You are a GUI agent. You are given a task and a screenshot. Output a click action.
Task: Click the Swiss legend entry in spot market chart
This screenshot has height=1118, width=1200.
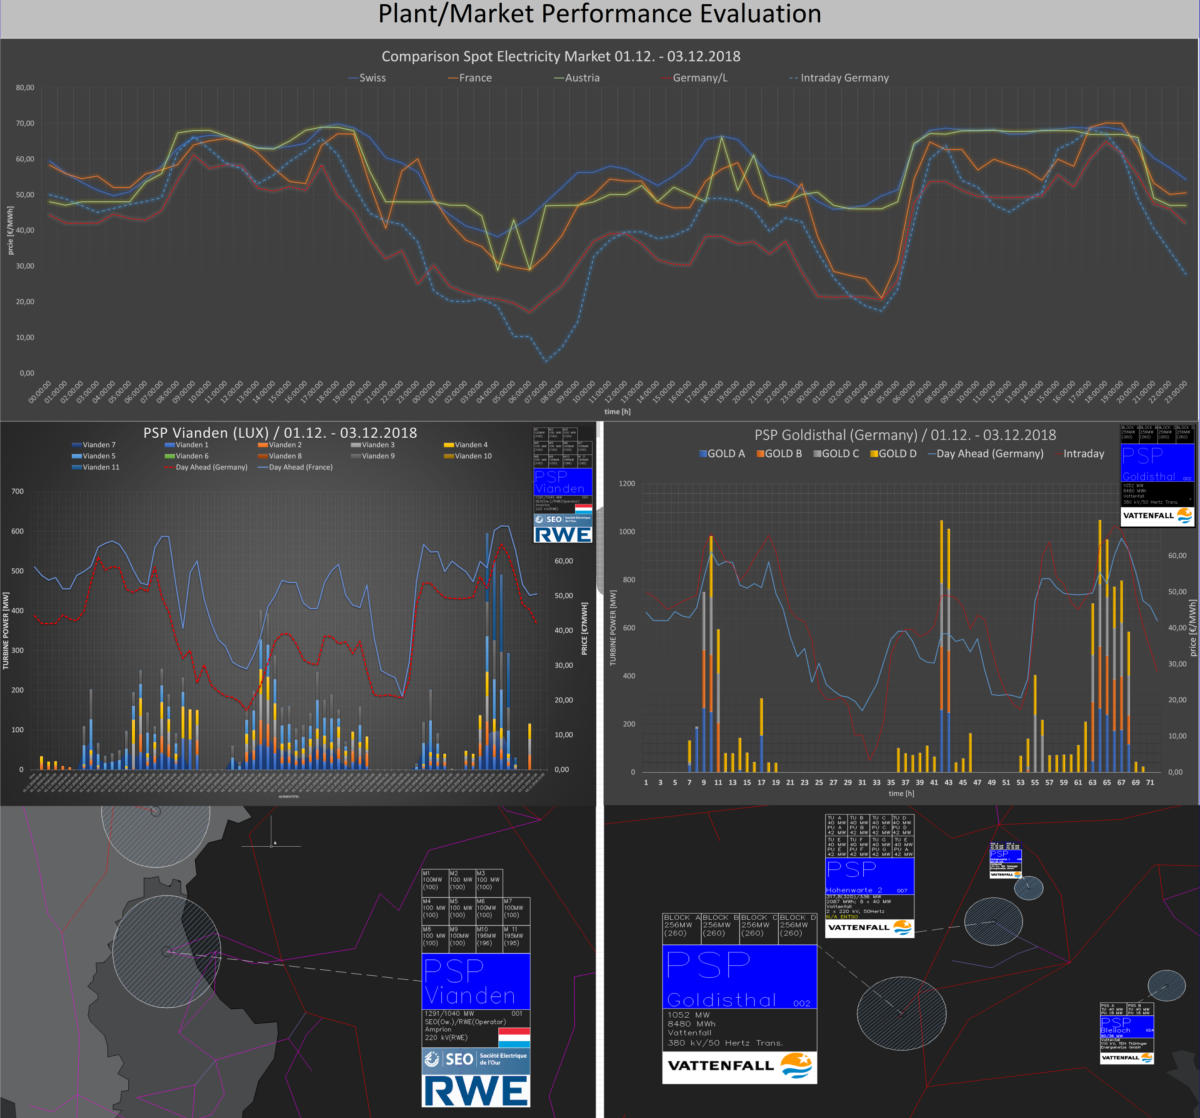(366, 78)
